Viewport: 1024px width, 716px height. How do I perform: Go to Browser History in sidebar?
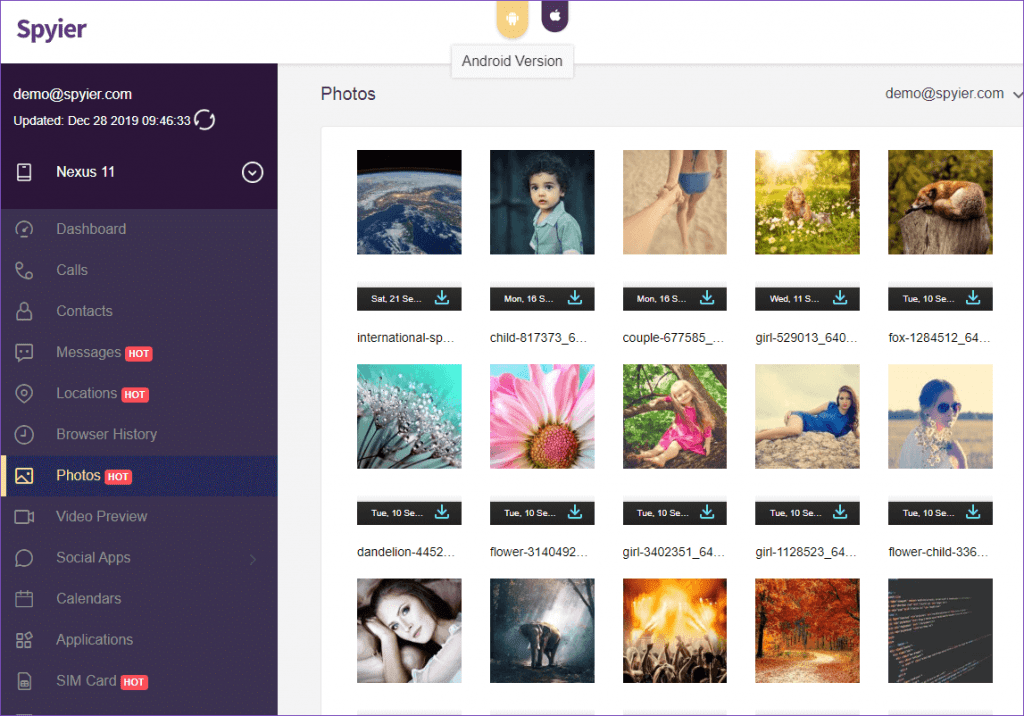(106, 434)
